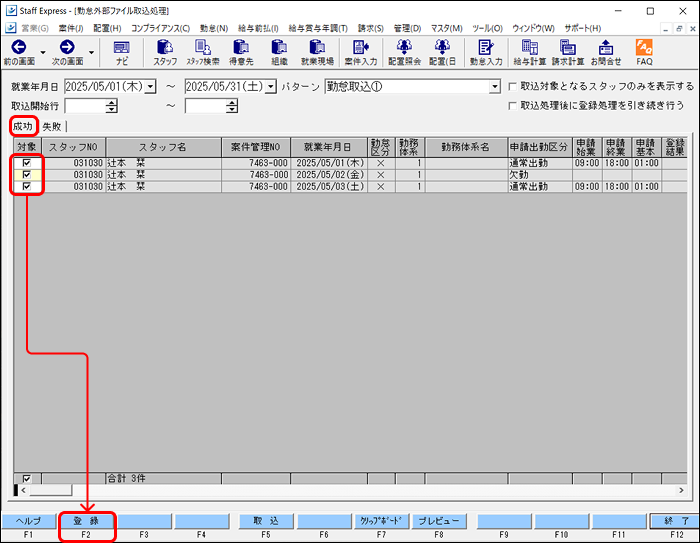
Task: Open the ツール(O) menu
Action: pyautogui.click(x=487, y=28)
